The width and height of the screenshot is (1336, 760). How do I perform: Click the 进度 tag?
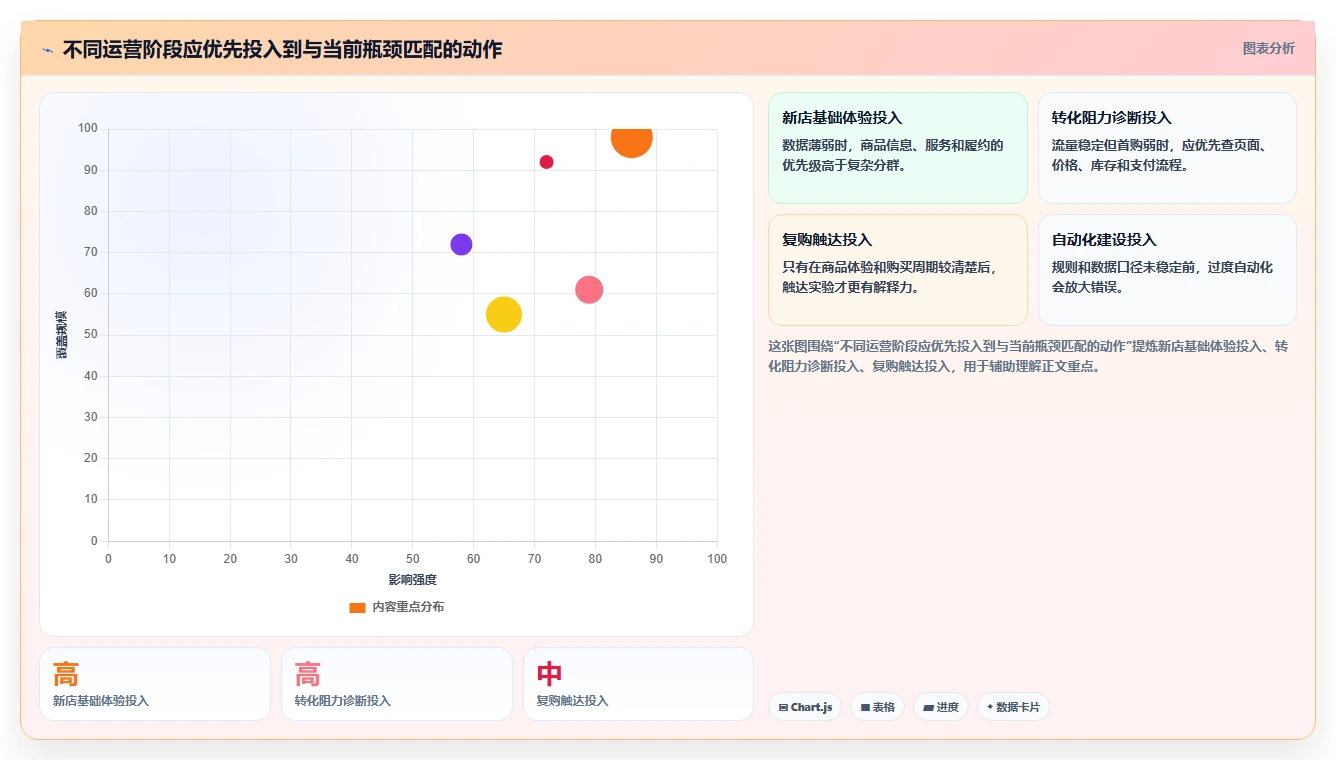pos(940,707)
